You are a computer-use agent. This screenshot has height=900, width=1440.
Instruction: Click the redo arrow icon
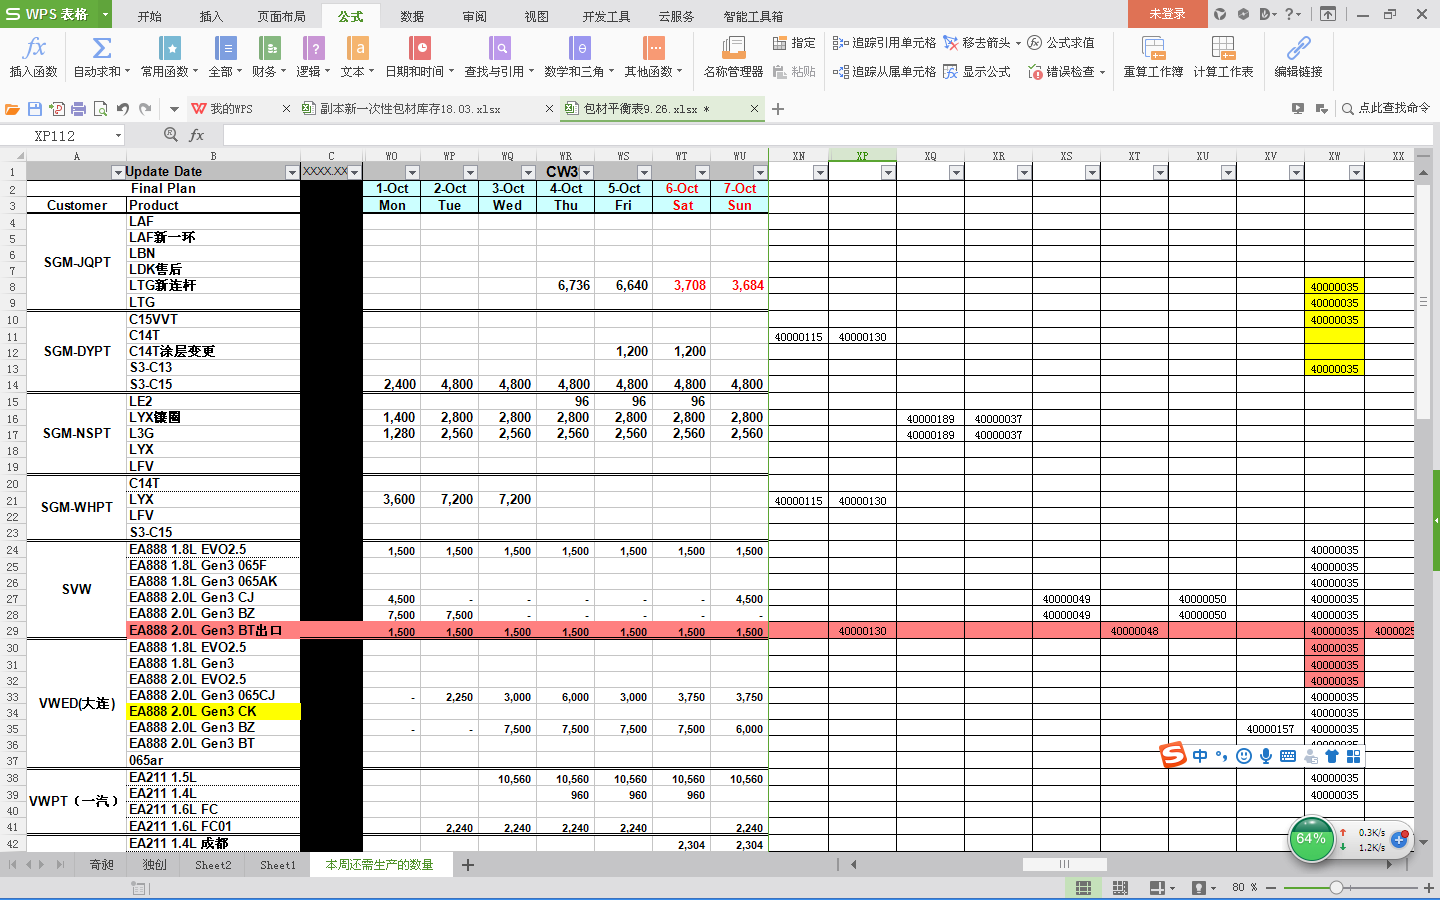[145, 108]
